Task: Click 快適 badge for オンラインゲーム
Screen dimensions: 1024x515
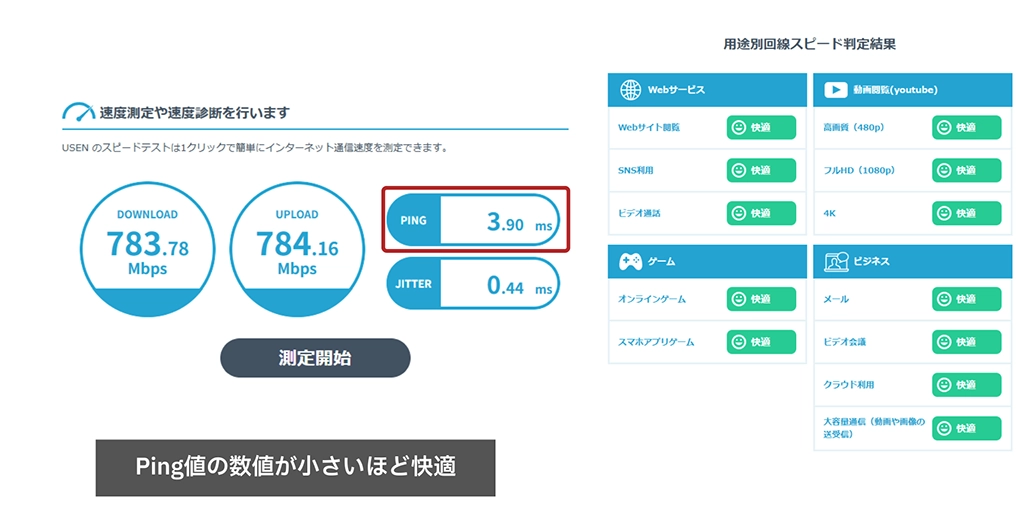Action: [761, 299]
